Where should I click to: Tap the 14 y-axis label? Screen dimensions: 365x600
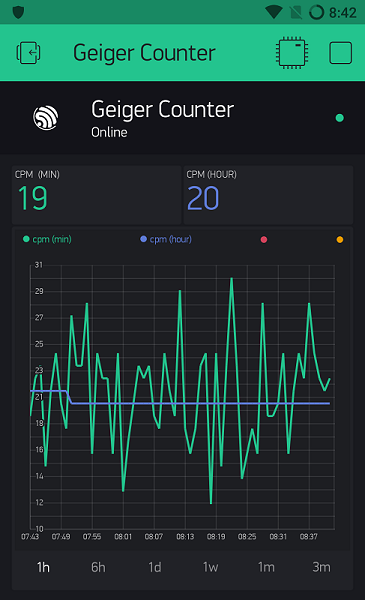coord(39,476)
